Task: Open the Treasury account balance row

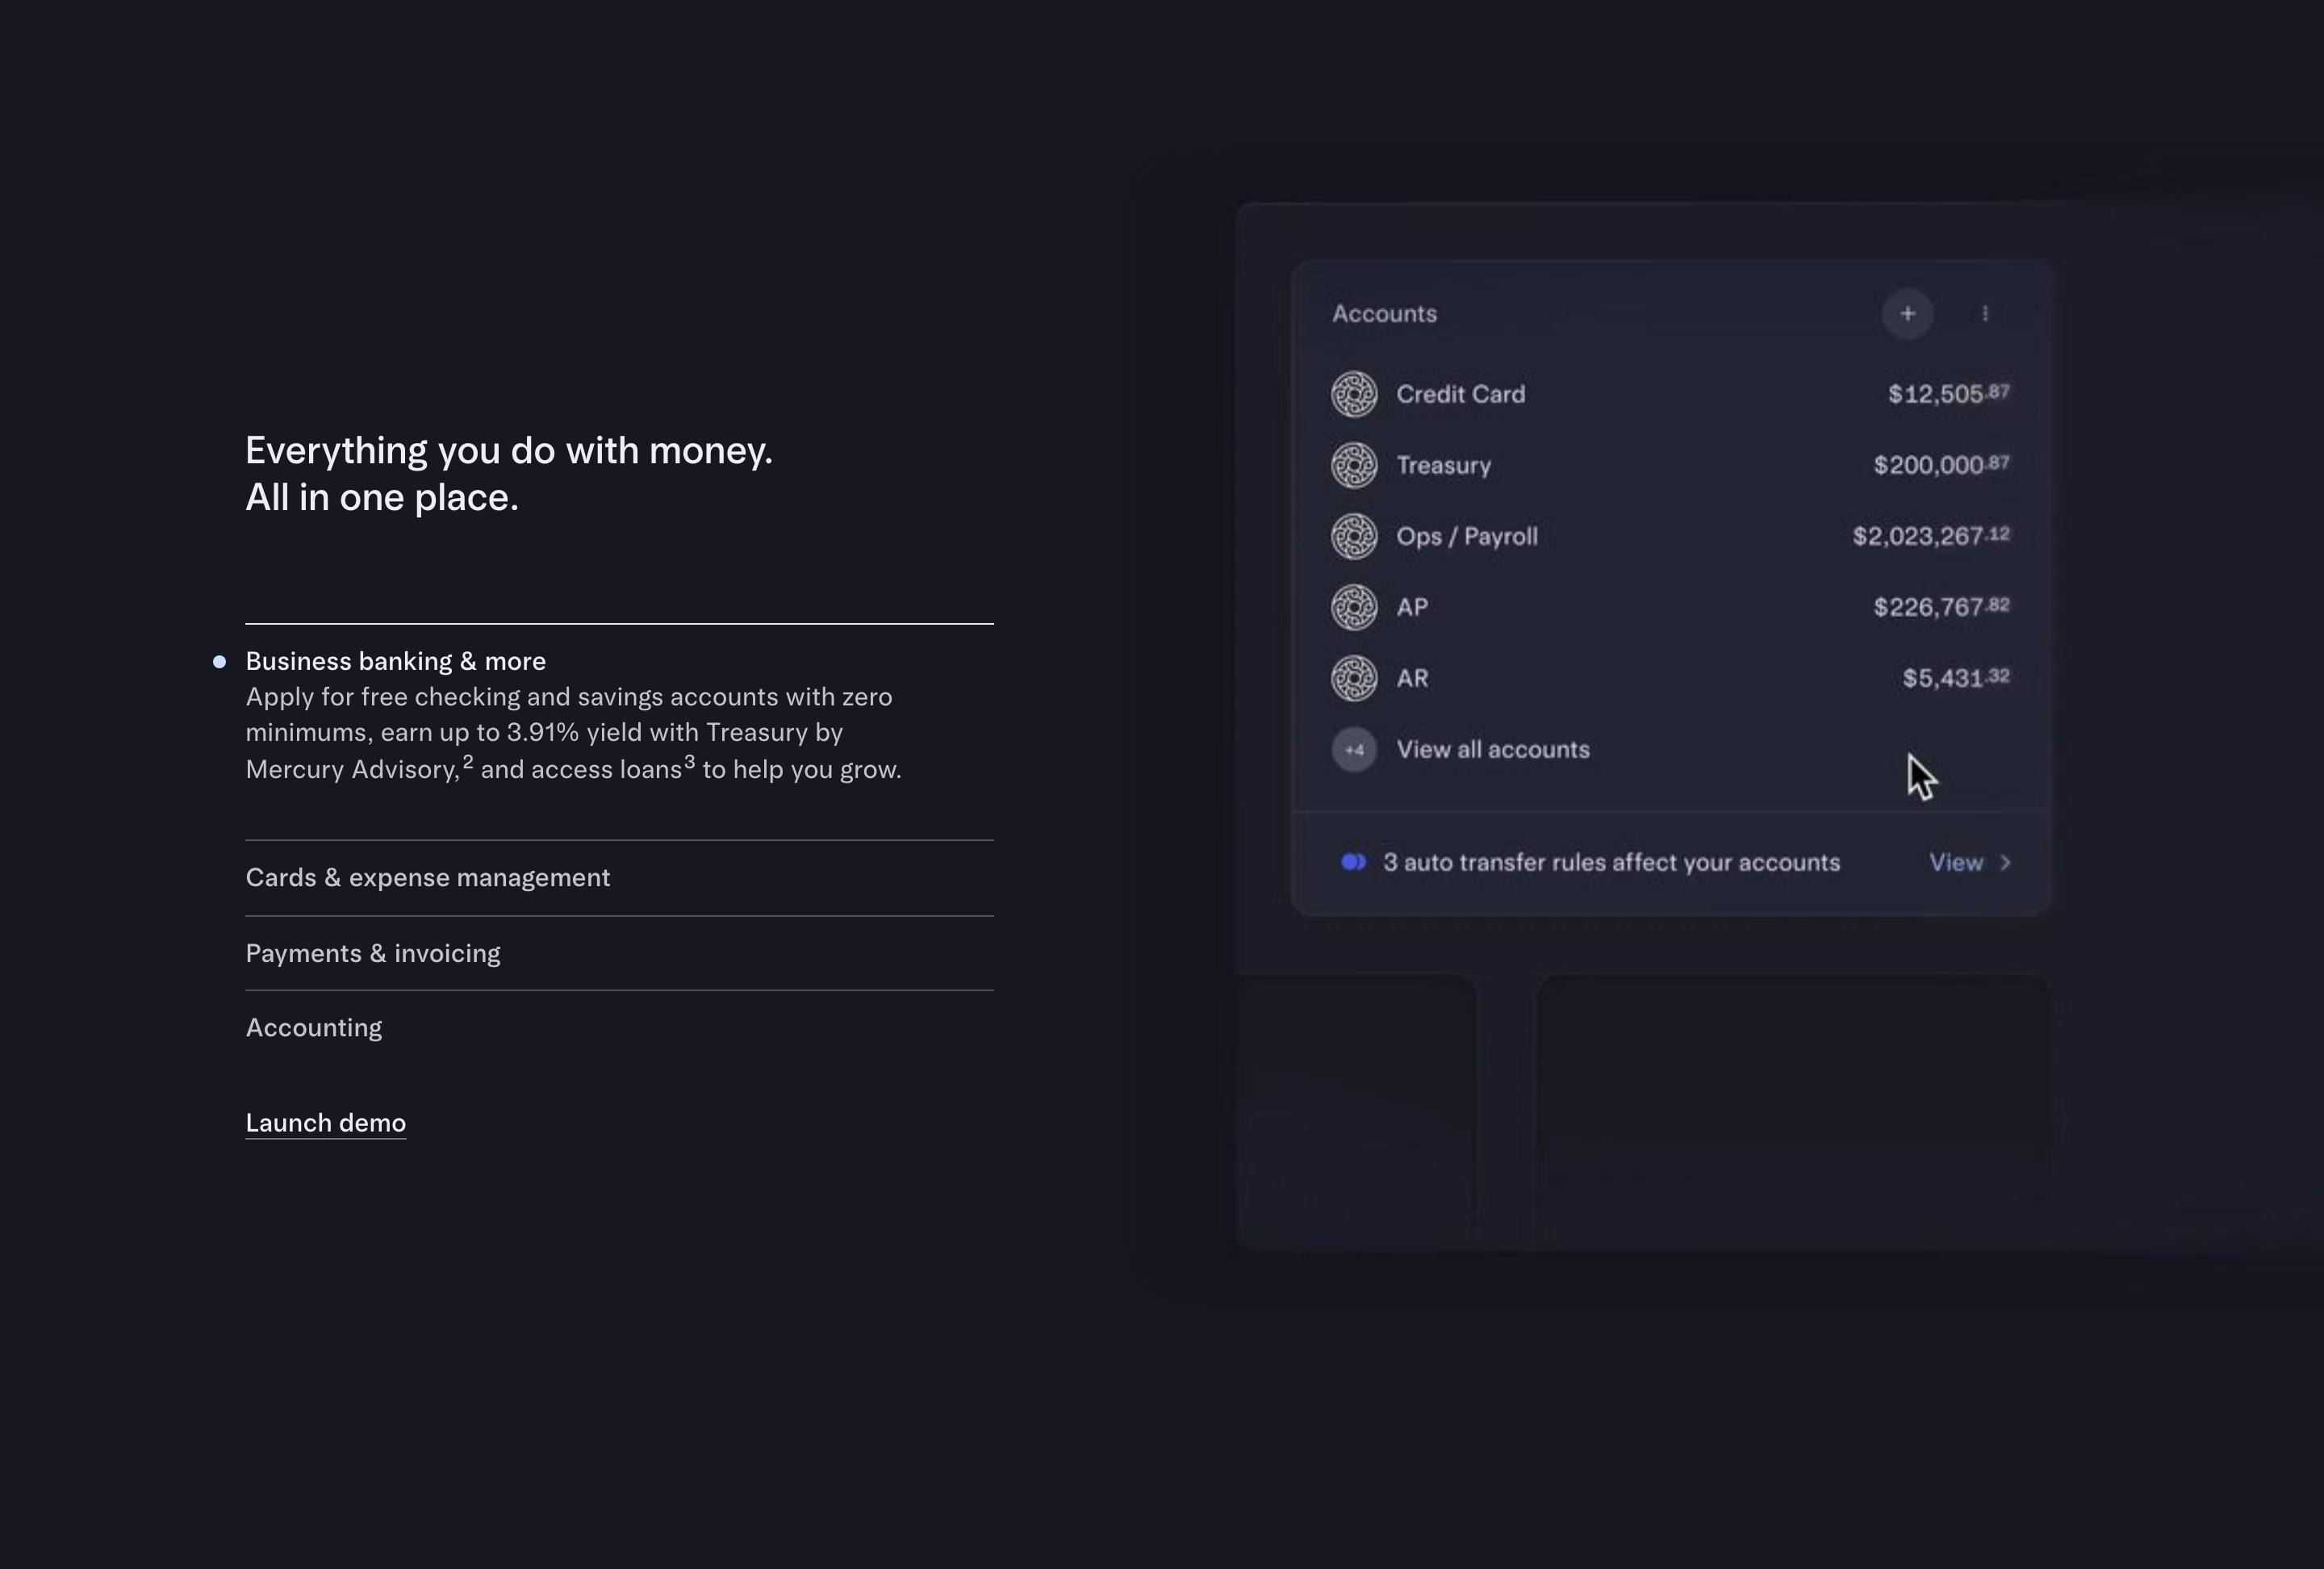Action: [1670, 465]
